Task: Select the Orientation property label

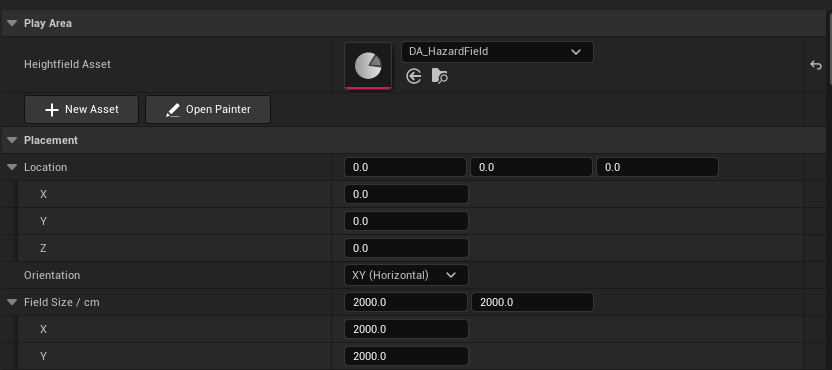Action: [52, 276]
